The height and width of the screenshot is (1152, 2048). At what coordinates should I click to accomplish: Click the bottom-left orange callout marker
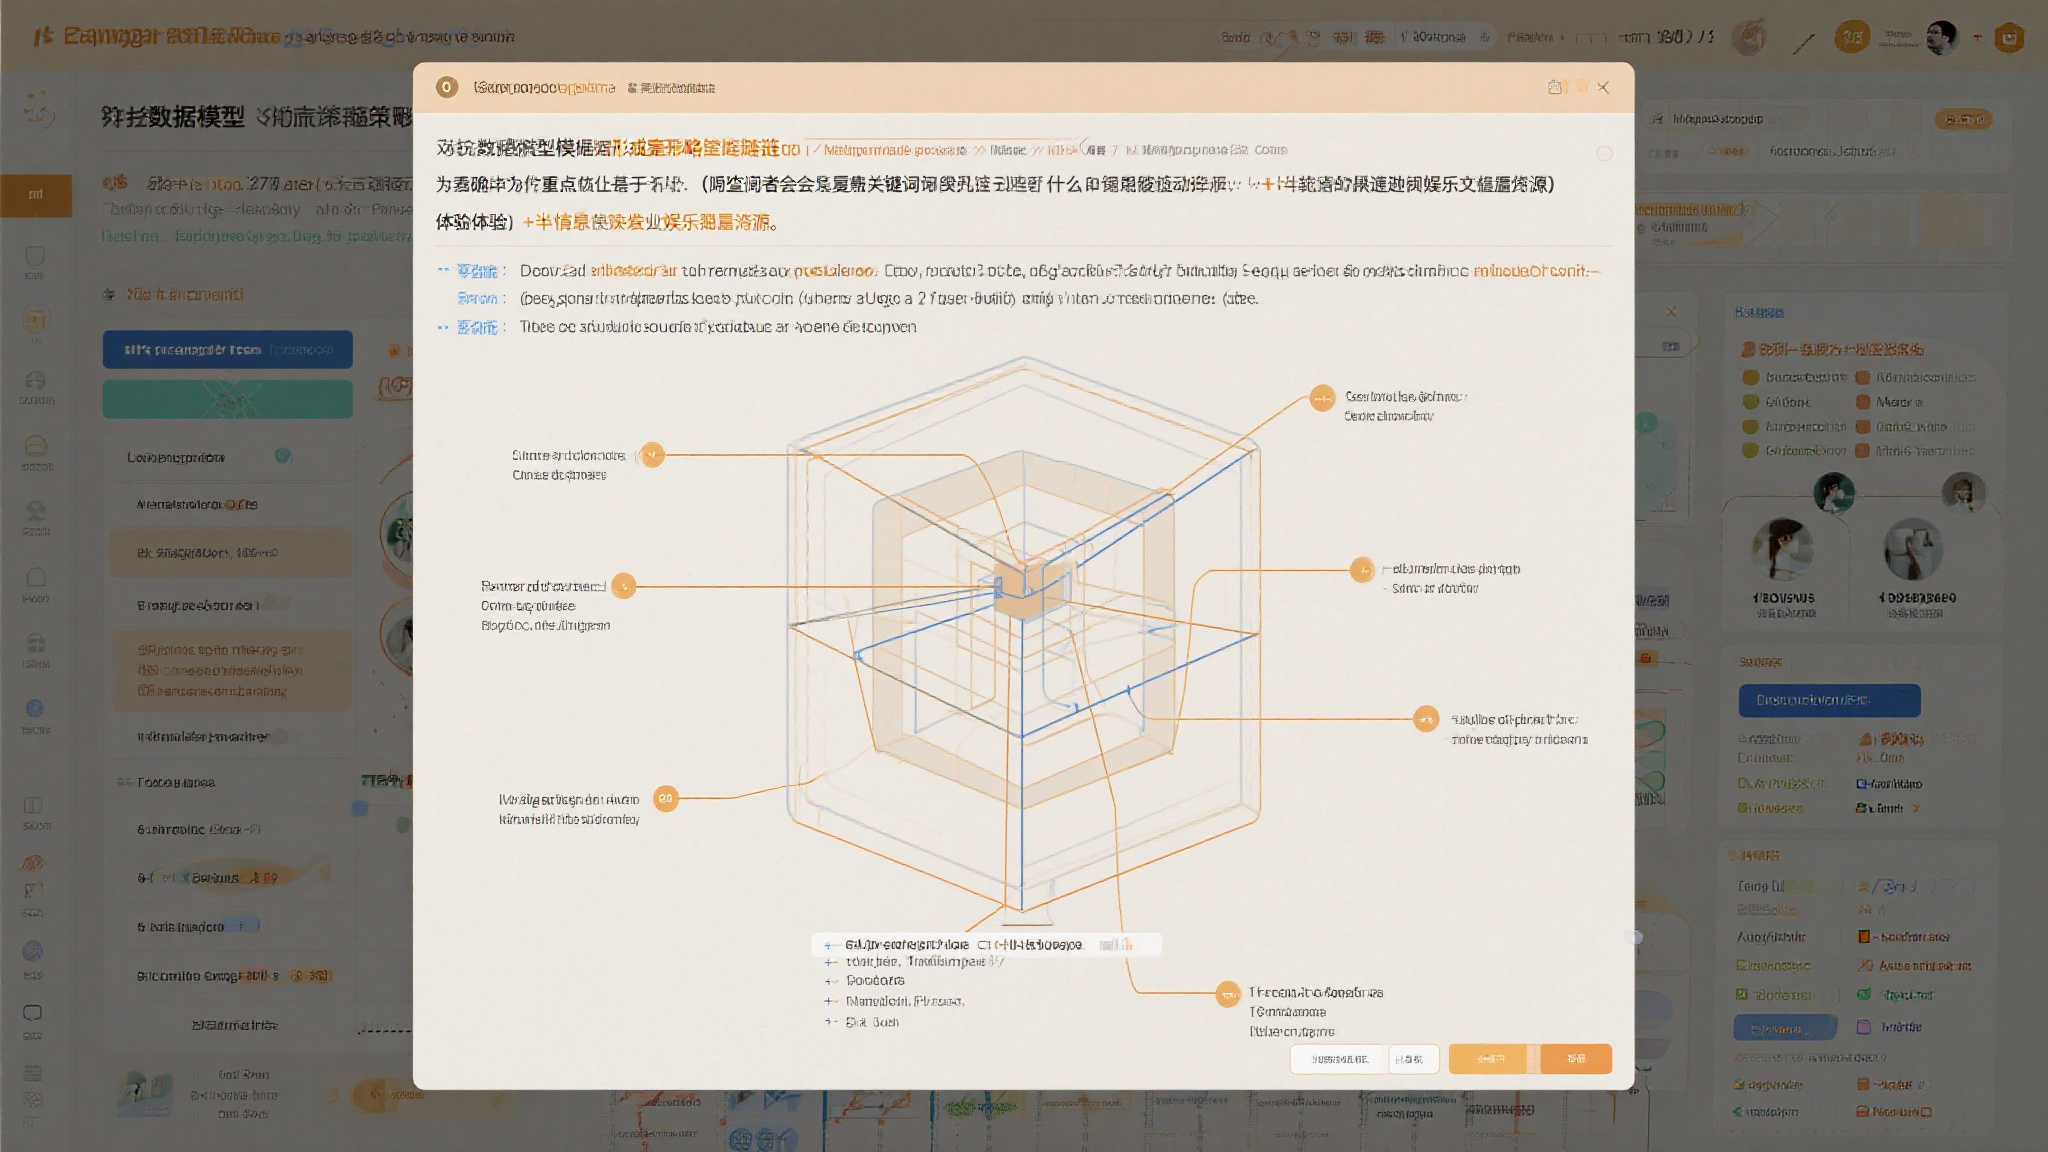(665, 798)
